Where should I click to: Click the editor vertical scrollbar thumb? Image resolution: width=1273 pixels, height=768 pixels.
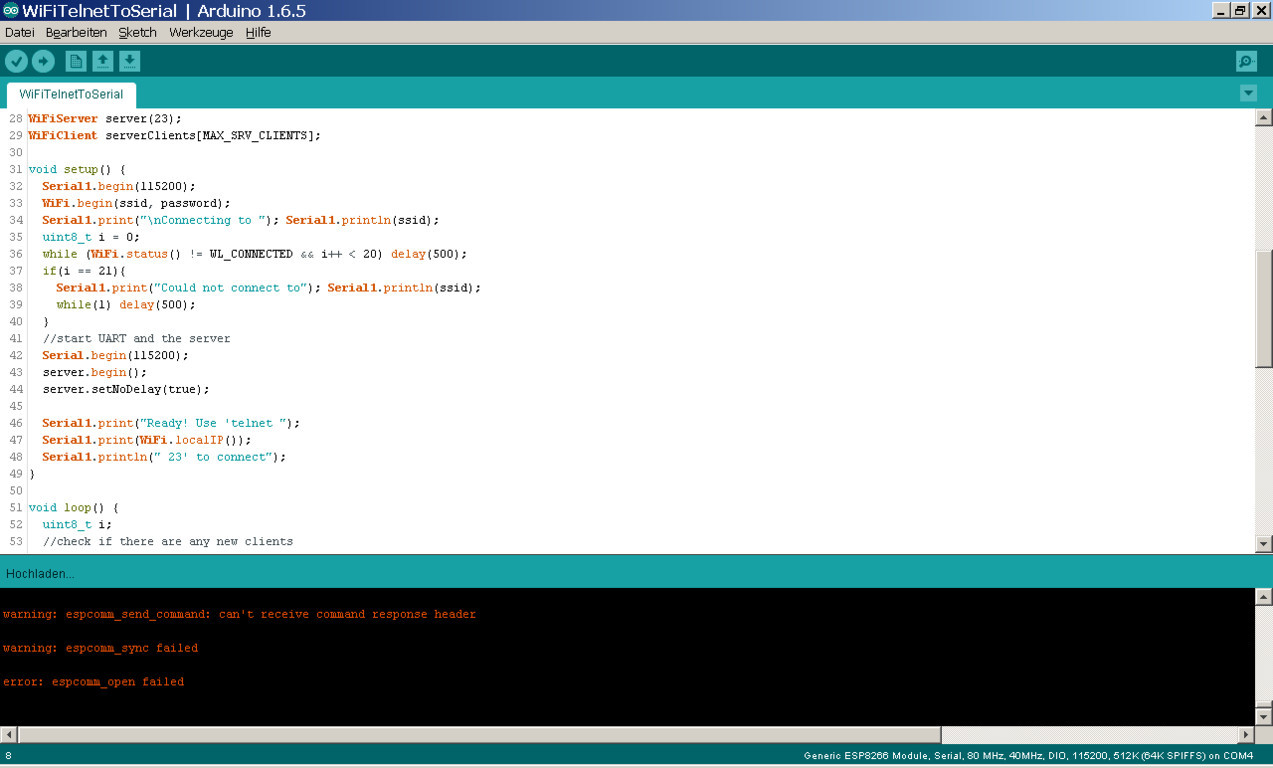click(1263, 309)
